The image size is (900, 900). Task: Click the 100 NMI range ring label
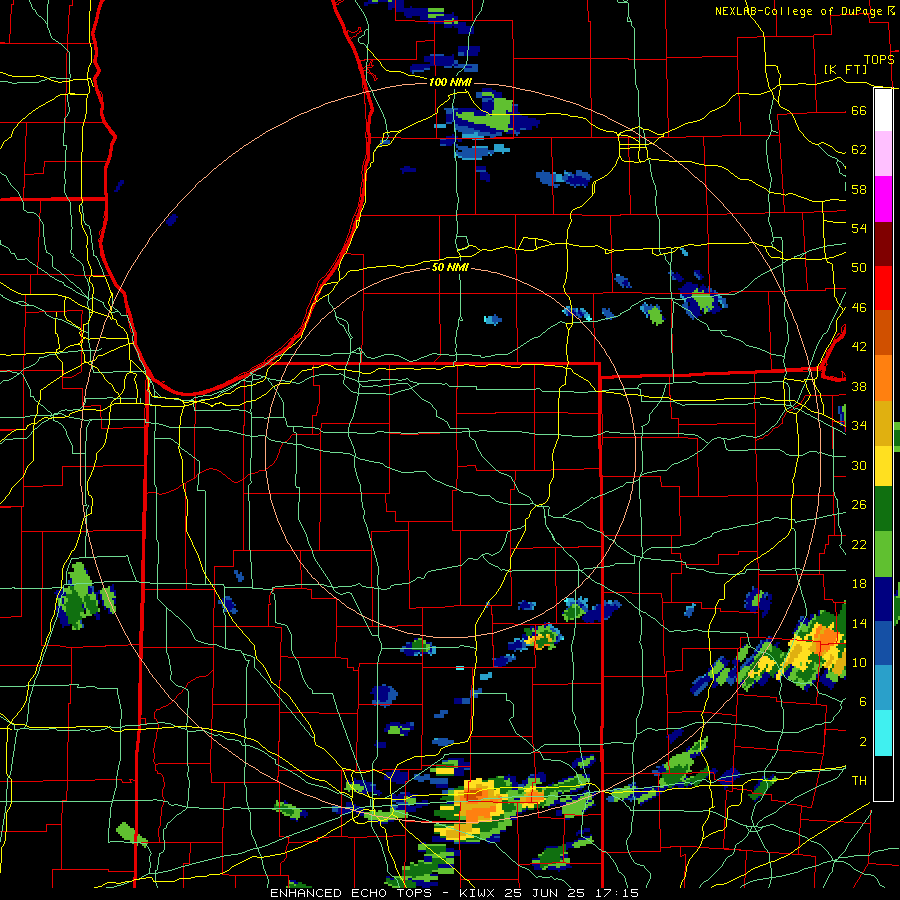tap(450, 83)
